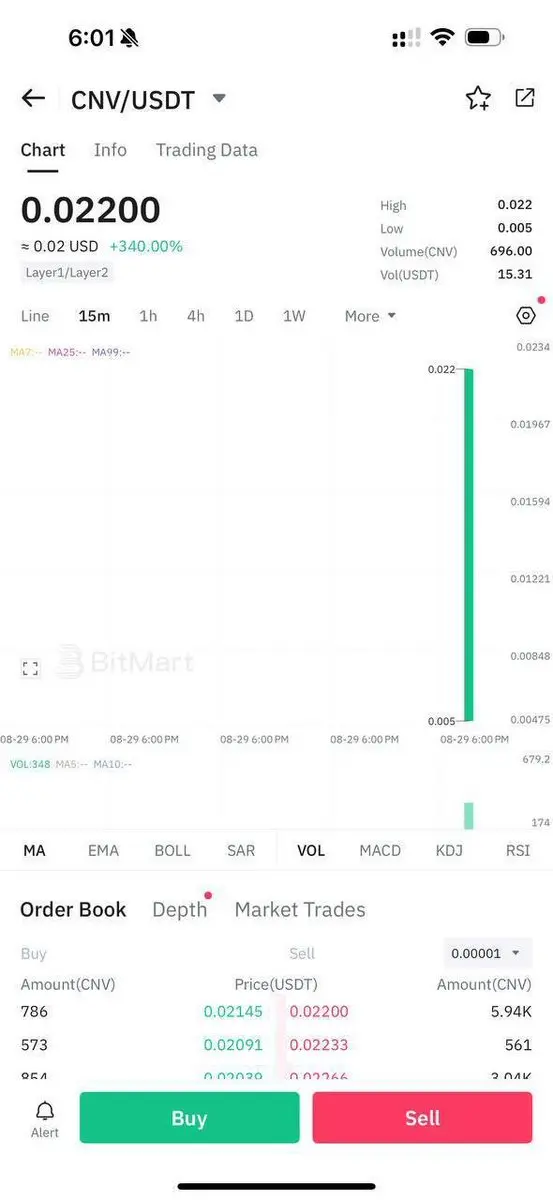553x1200 pixels.
Task: Expand chart to fullscreen icon
Action: tap(30, 669)
